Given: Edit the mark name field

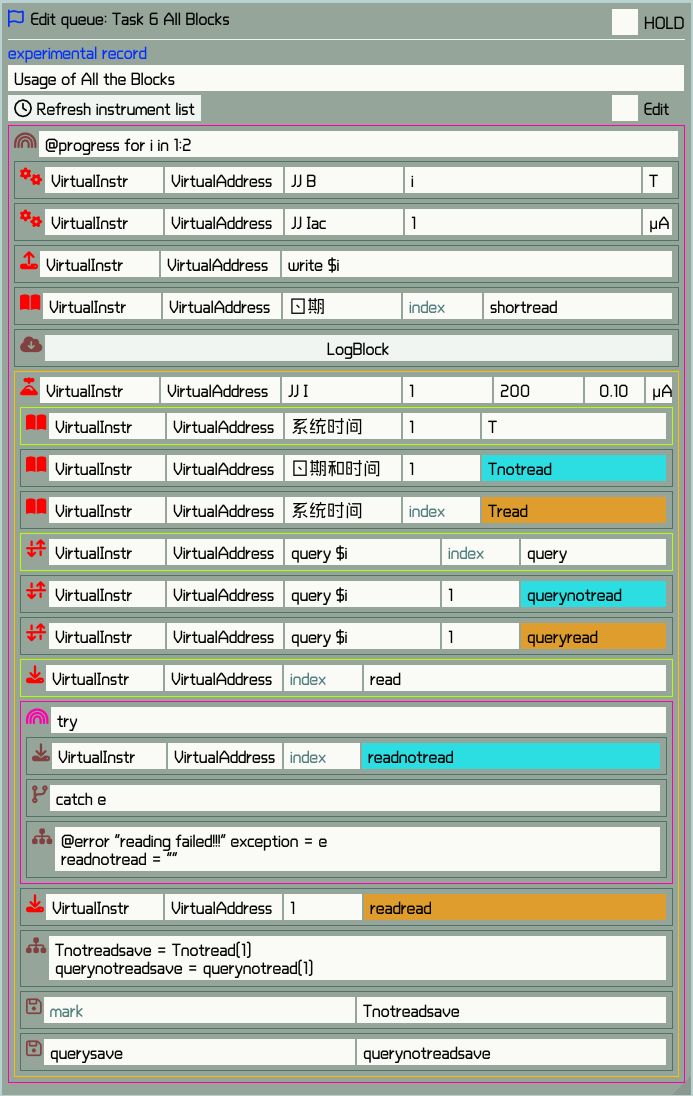Looking at the screenshot, I should (200, 1011).
